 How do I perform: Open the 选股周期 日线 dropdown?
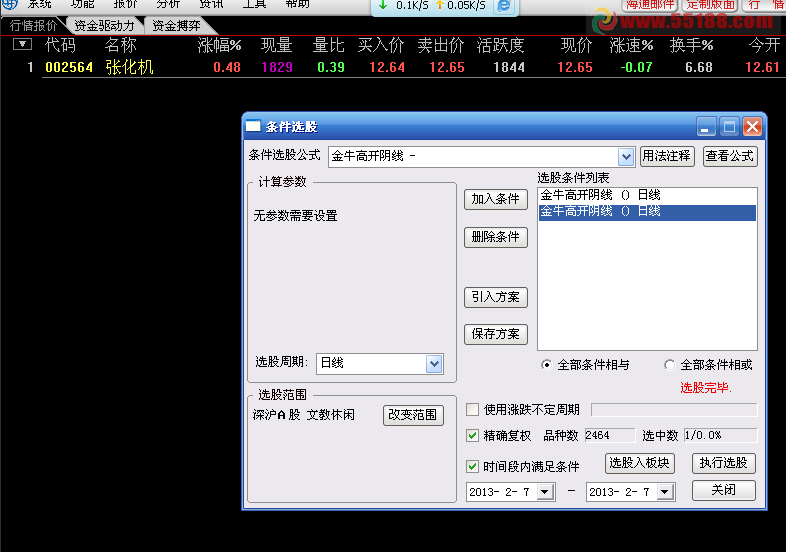(x=434, y=363)
